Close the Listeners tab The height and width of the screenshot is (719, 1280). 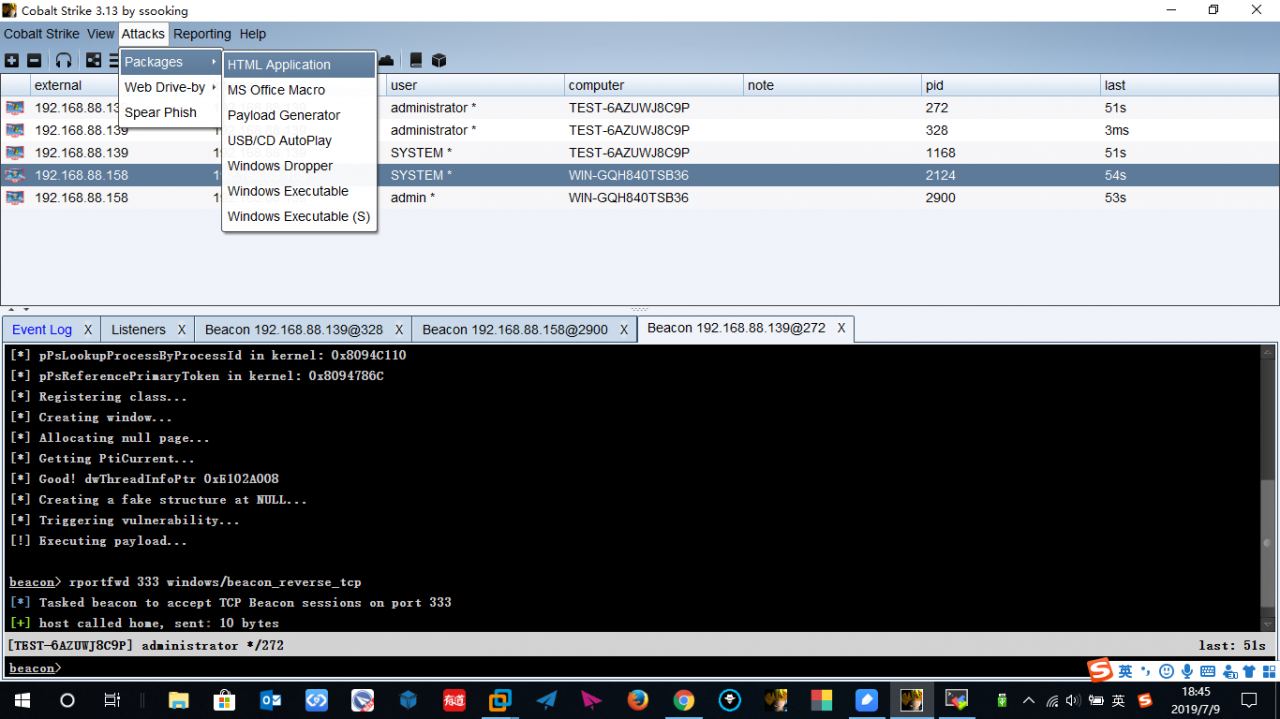pyautogui.click(x=182, y=330)
